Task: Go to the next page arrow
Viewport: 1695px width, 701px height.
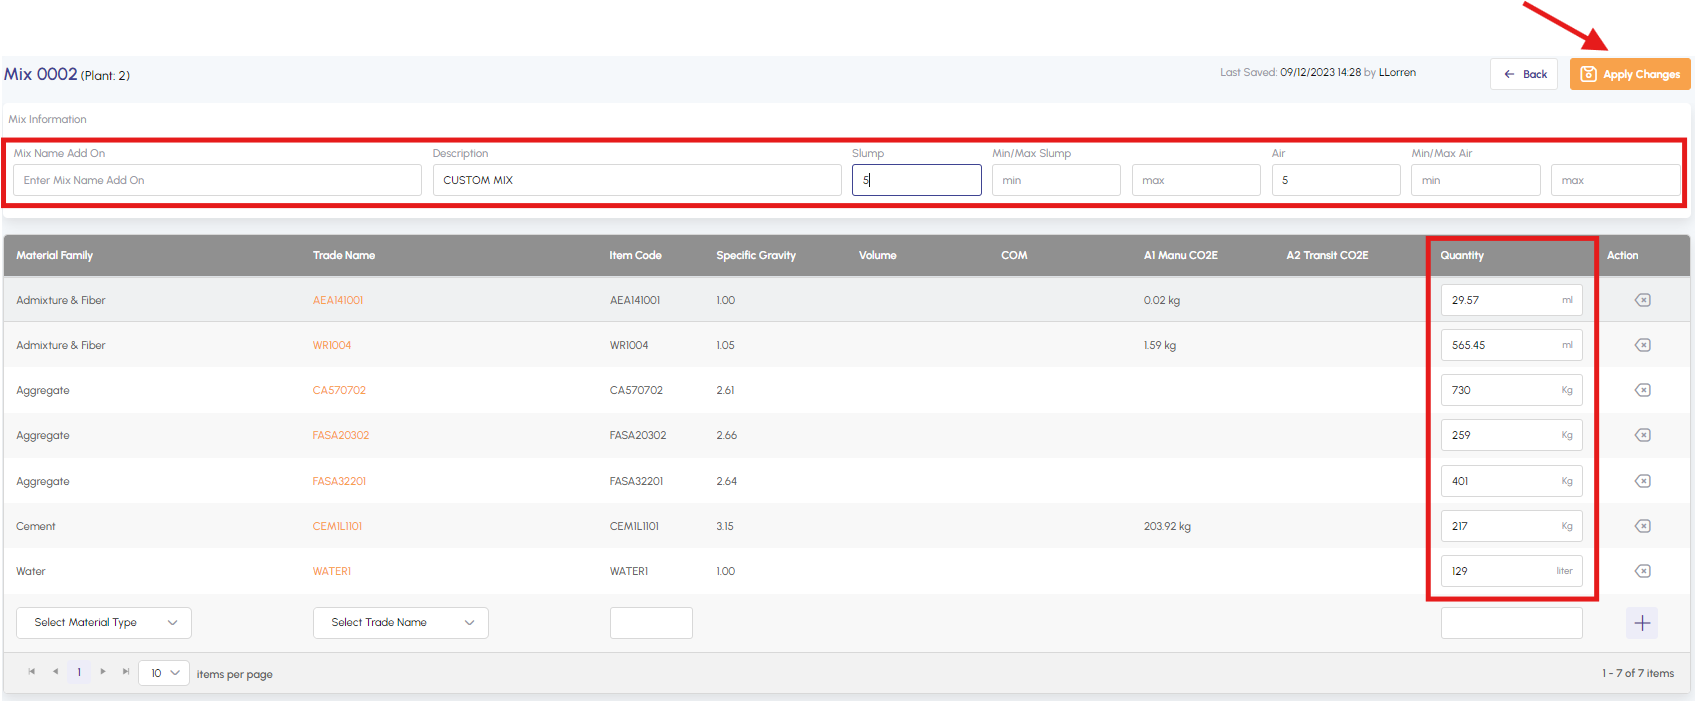Action: pos(103,672)
